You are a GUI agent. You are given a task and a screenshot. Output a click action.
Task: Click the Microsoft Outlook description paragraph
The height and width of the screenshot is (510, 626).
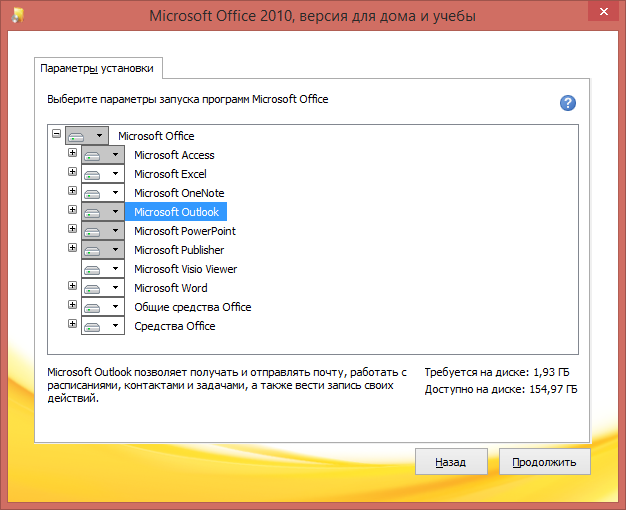coord(227,385)
